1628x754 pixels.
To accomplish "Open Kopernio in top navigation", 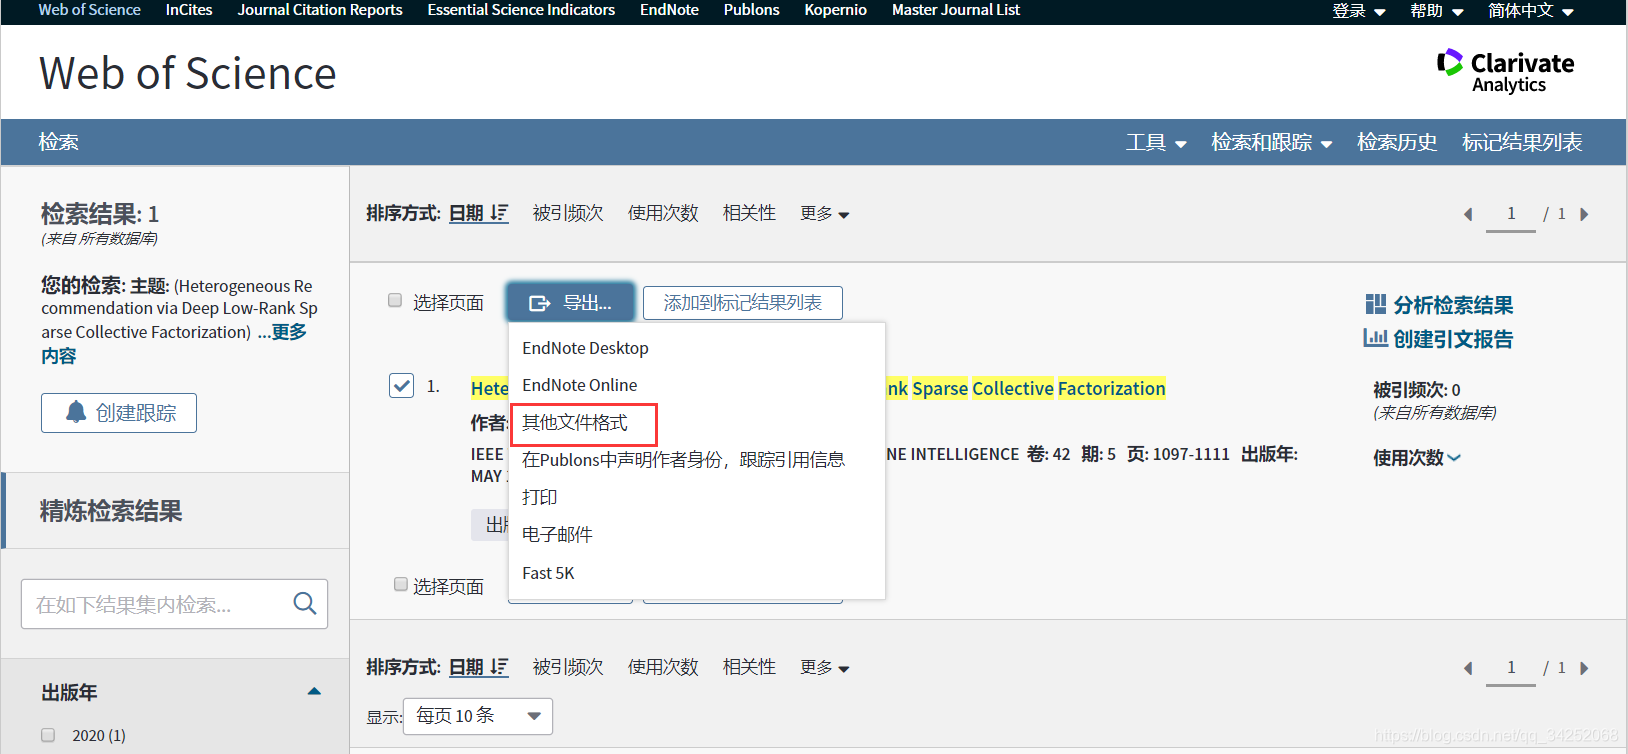I will pos(835,10).
